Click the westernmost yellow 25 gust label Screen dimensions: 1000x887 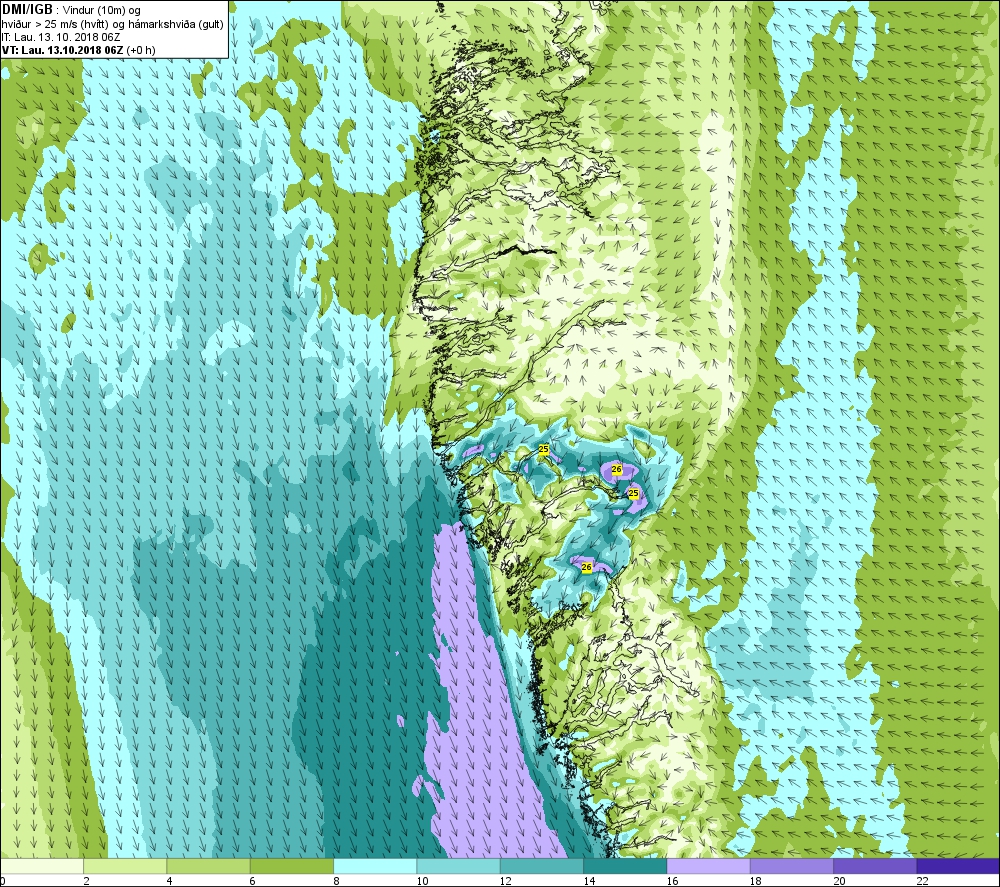point(543,450)
